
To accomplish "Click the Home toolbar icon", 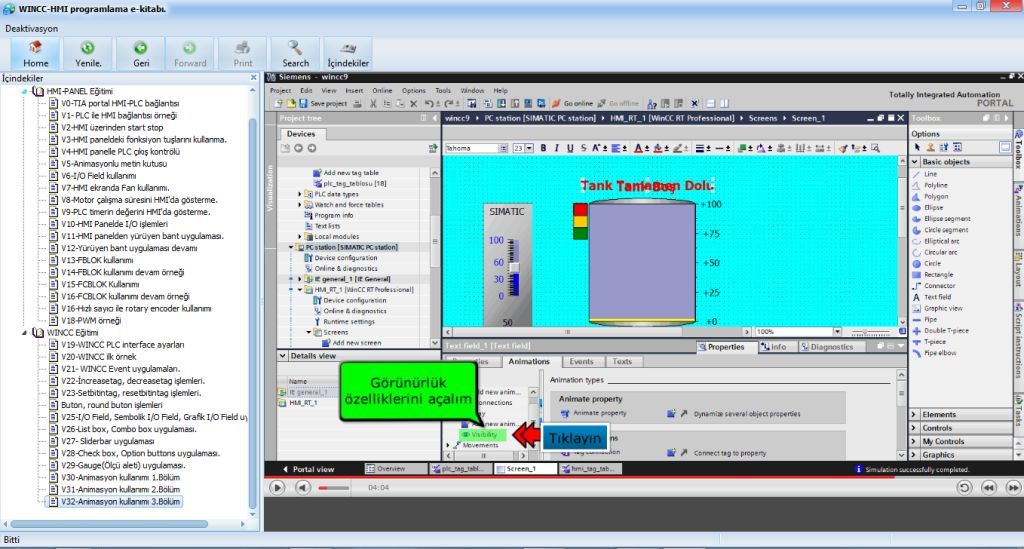I will coord(36,53).
